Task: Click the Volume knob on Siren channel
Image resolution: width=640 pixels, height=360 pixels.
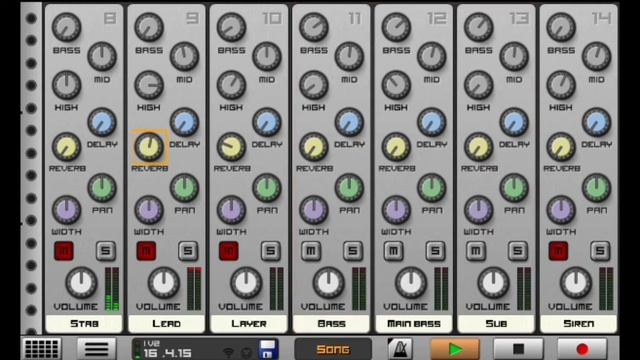Action: 576,283
